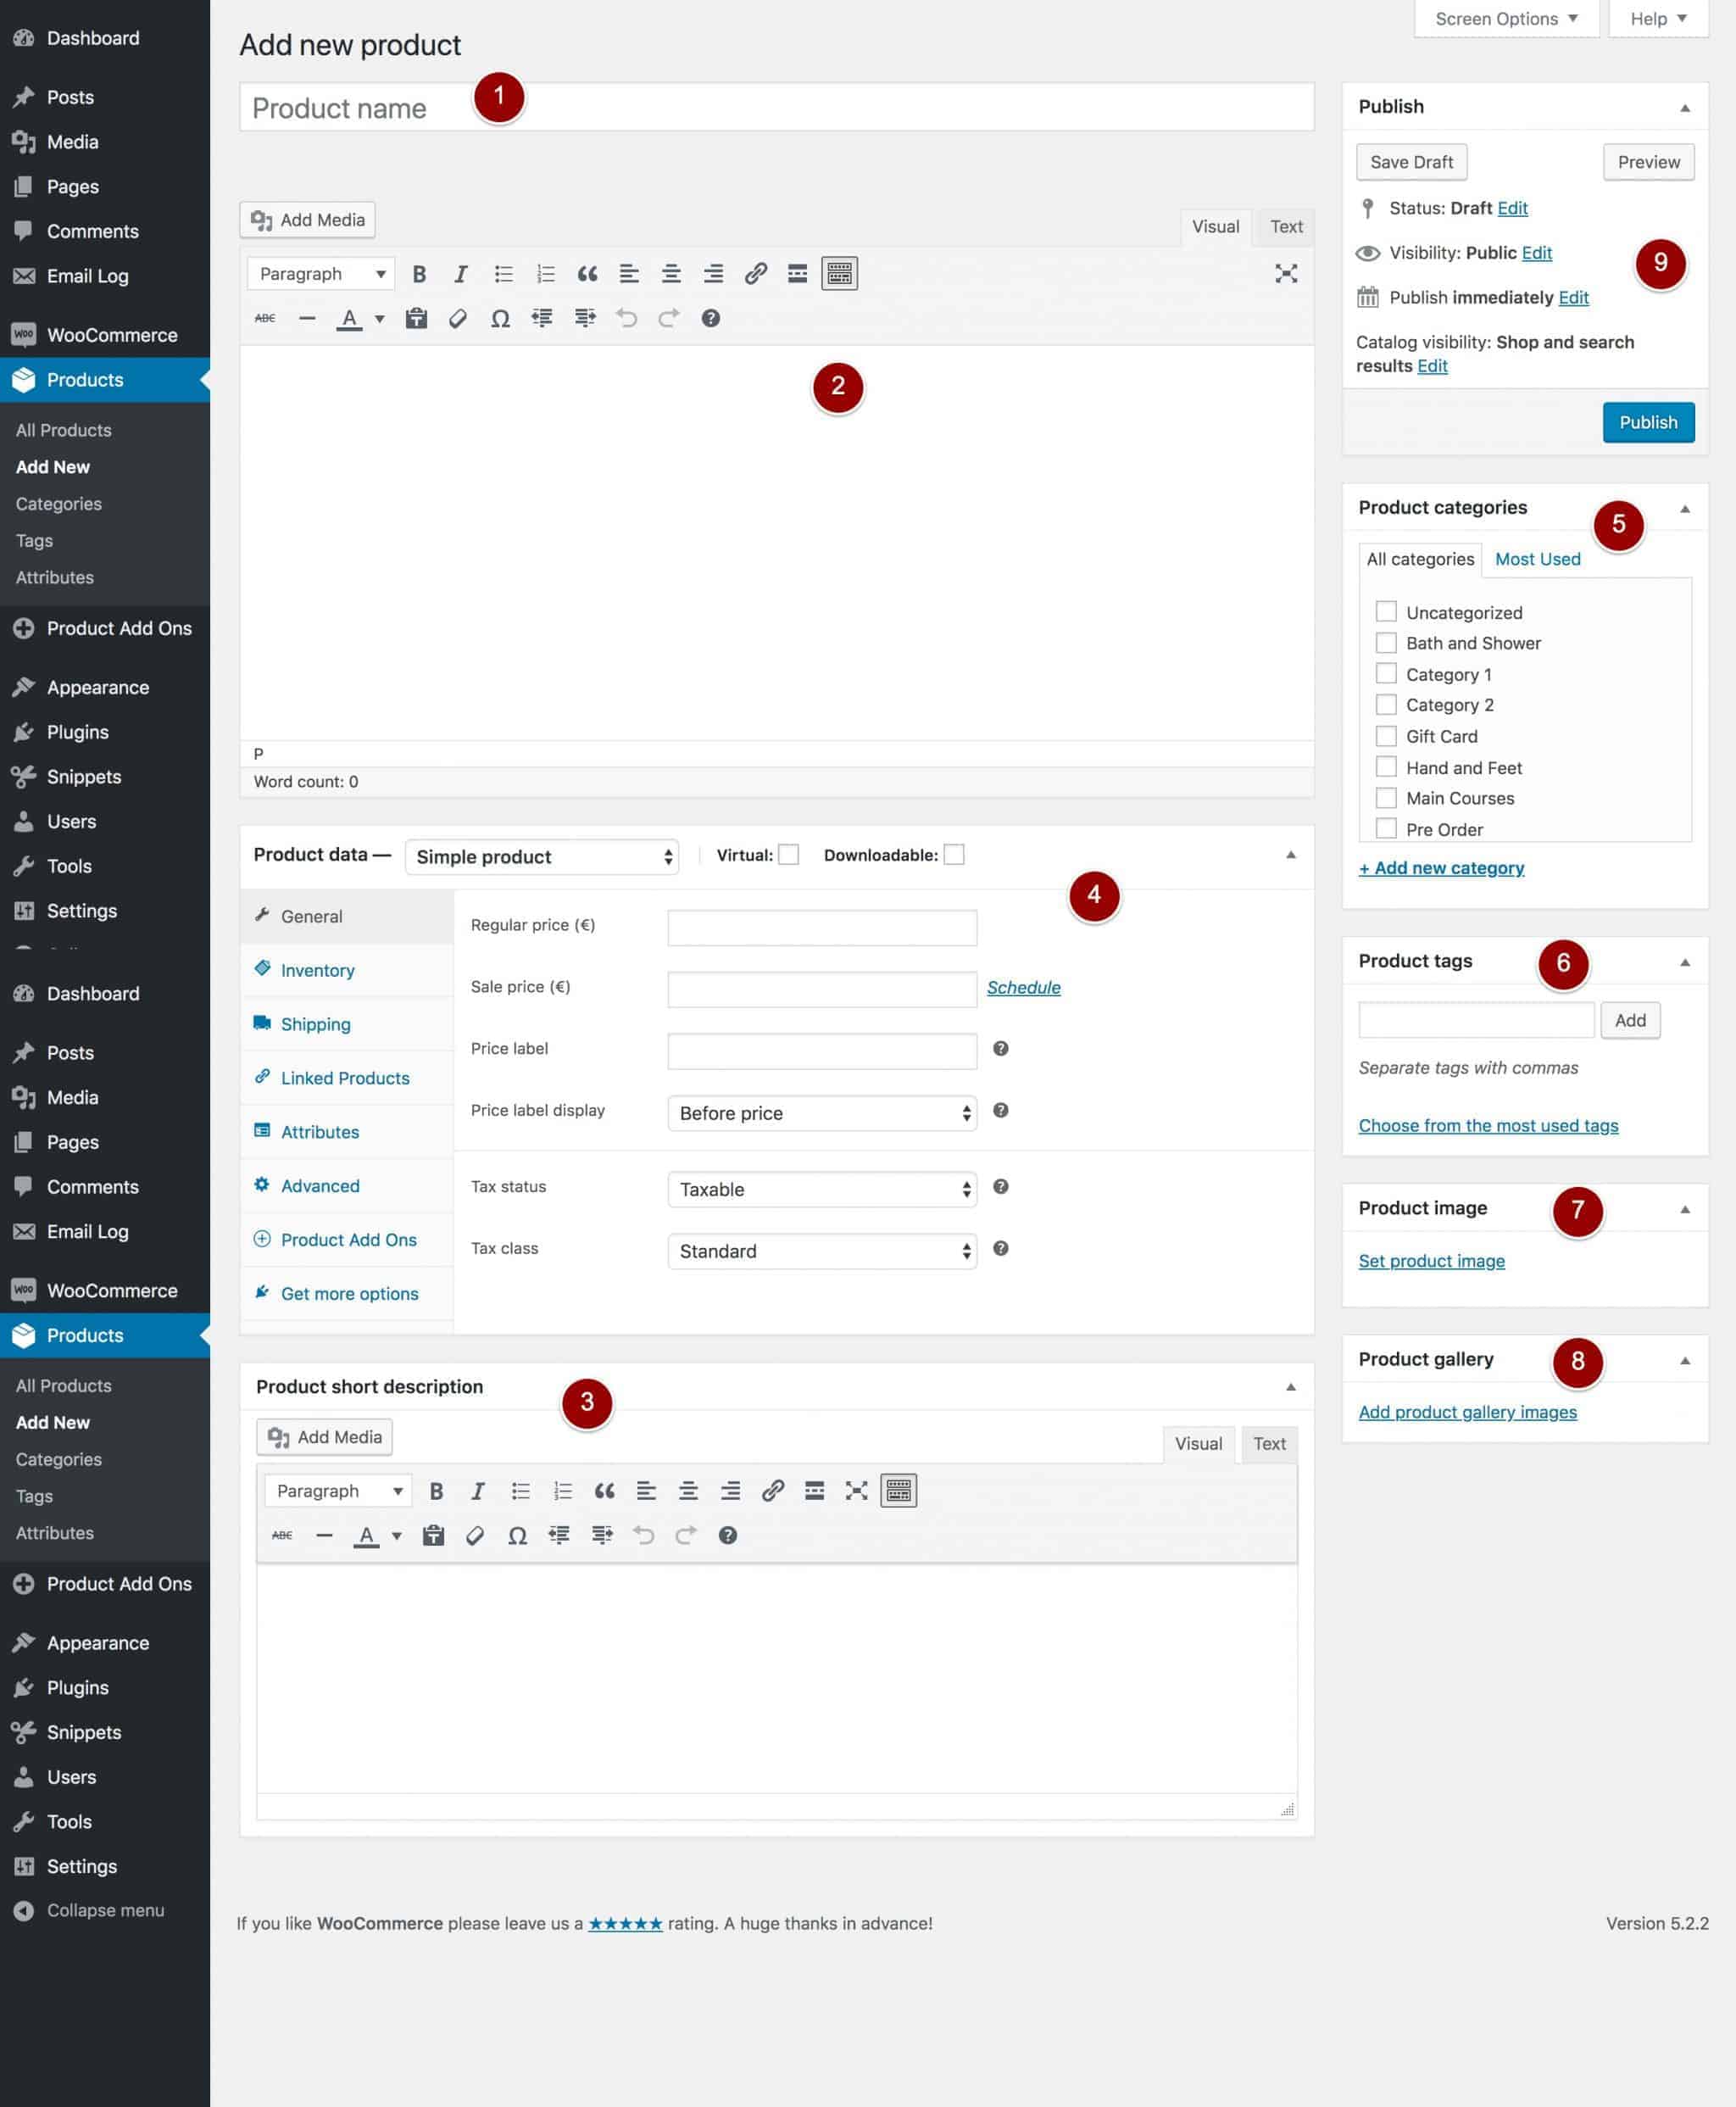Show help tip for Price label field
This screenshot has width=1736, height=2107.
1000,1048
